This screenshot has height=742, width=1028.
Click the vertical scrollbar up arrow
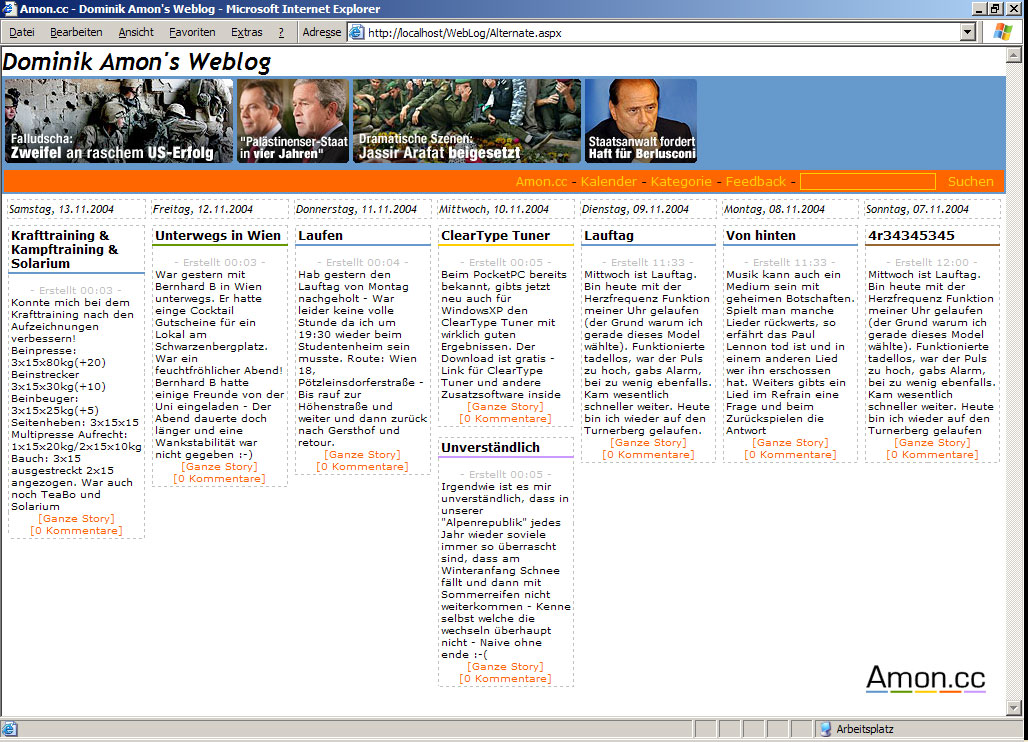[1014, 55]
